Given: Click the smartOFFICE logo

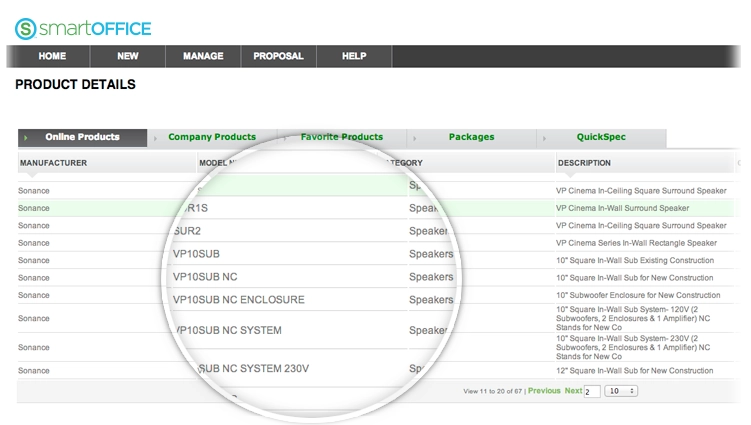Looking at the screenshot, I should (83, 29).
